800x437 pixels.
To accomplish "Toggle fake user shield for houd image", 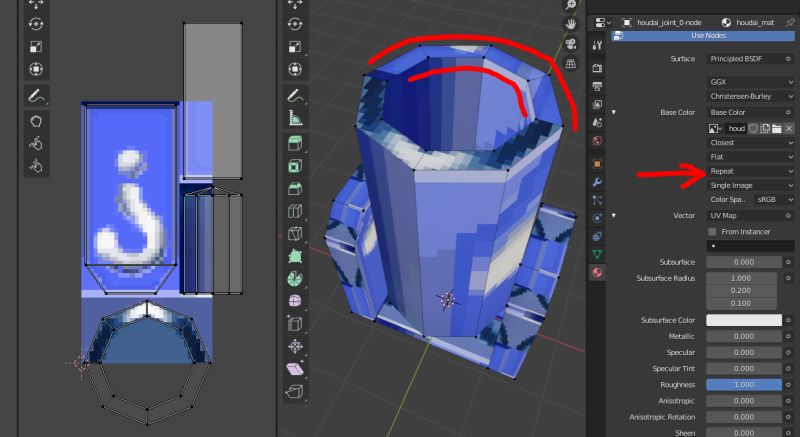I will coord(753,128).
